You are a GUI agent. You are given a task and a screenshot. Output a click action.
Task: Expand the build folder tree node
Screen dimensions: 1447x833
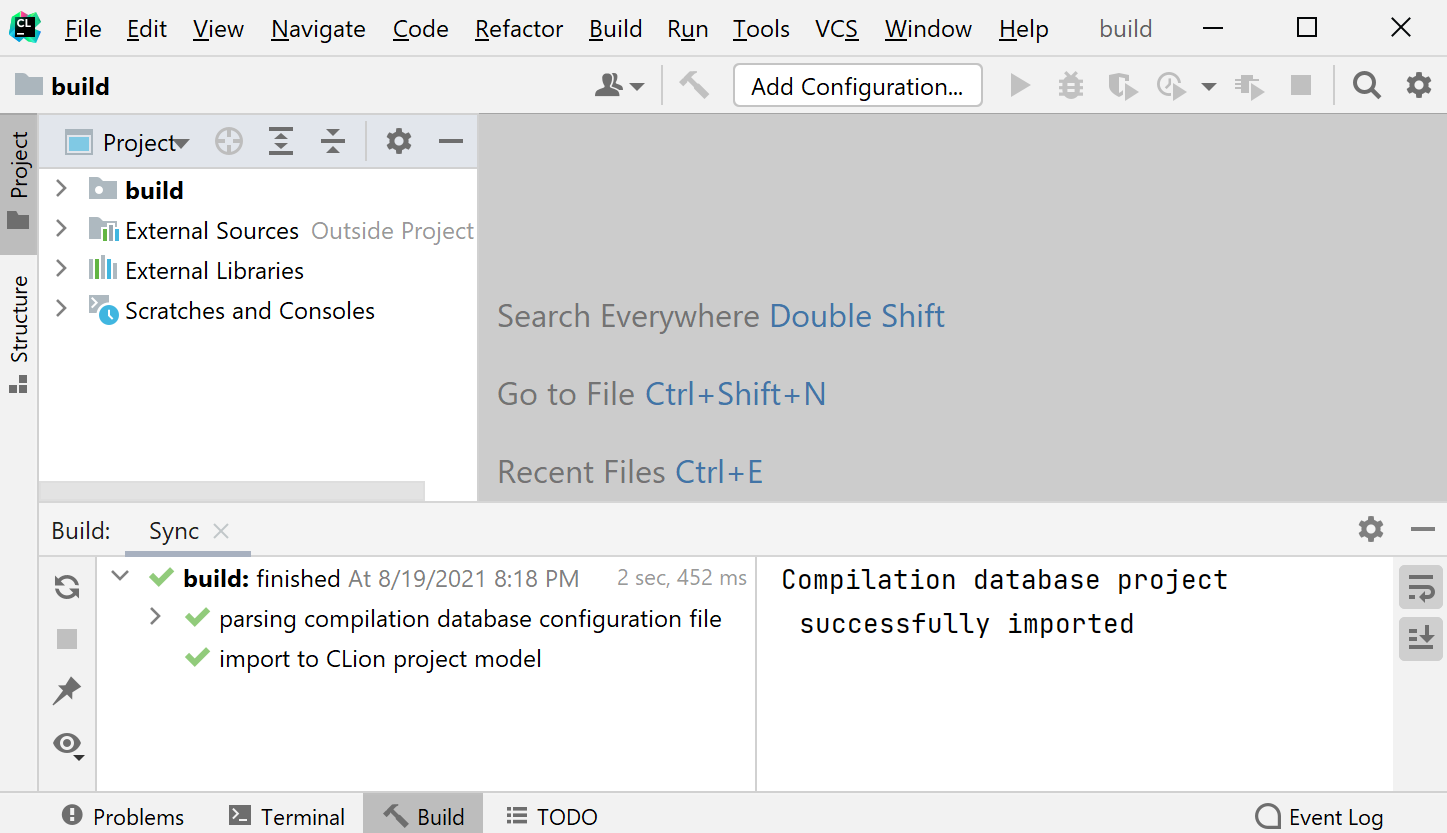click(61, 189)
